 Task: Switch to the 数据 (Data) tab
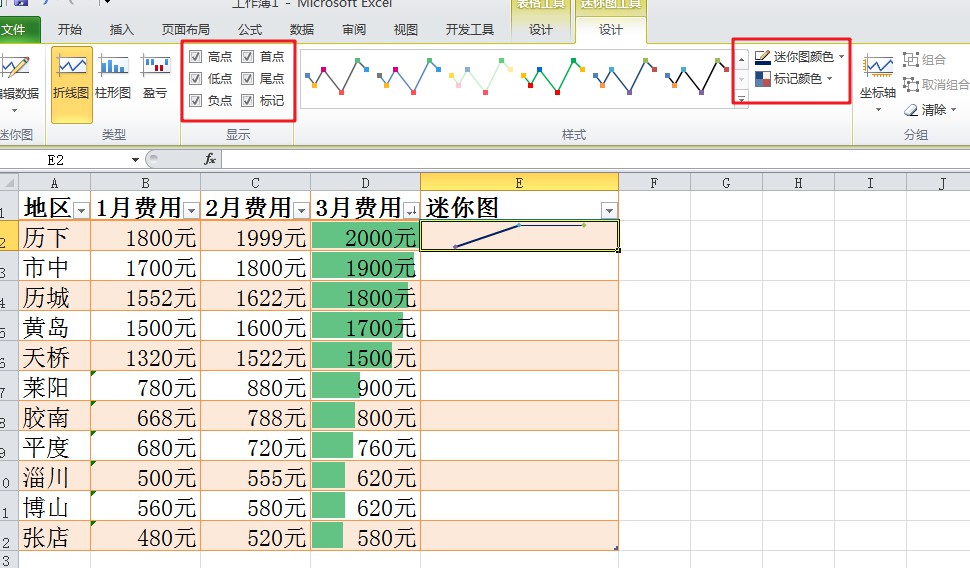302,29
